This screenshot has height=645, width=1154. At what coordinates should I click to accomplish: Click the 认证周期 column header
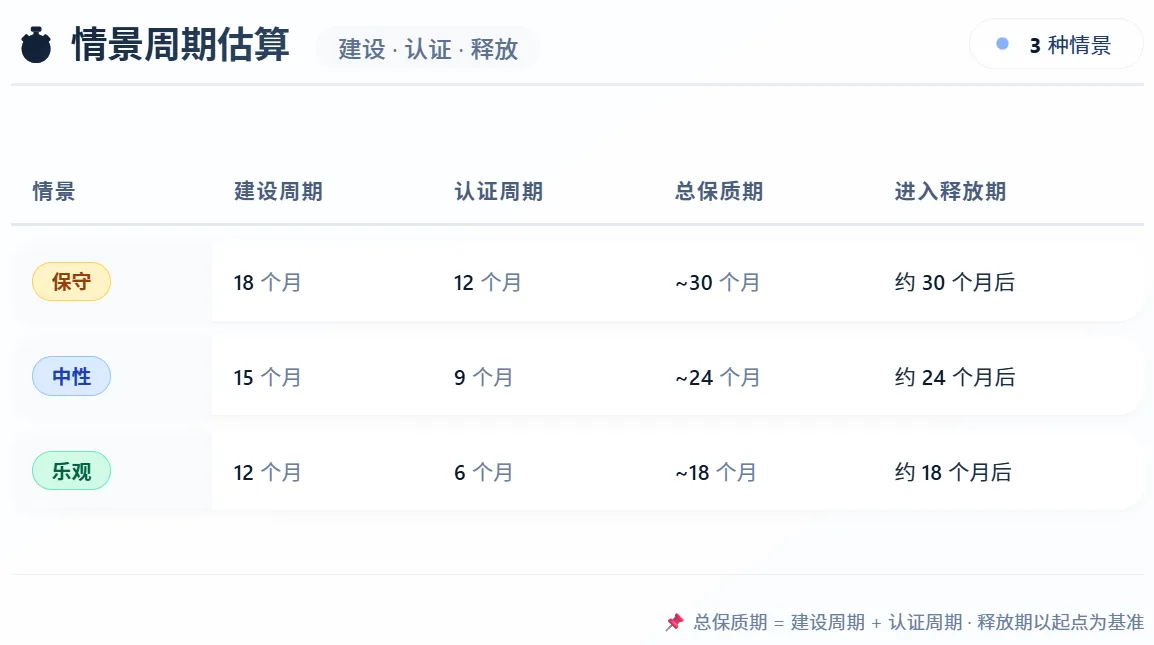click(x=498, y=191)
